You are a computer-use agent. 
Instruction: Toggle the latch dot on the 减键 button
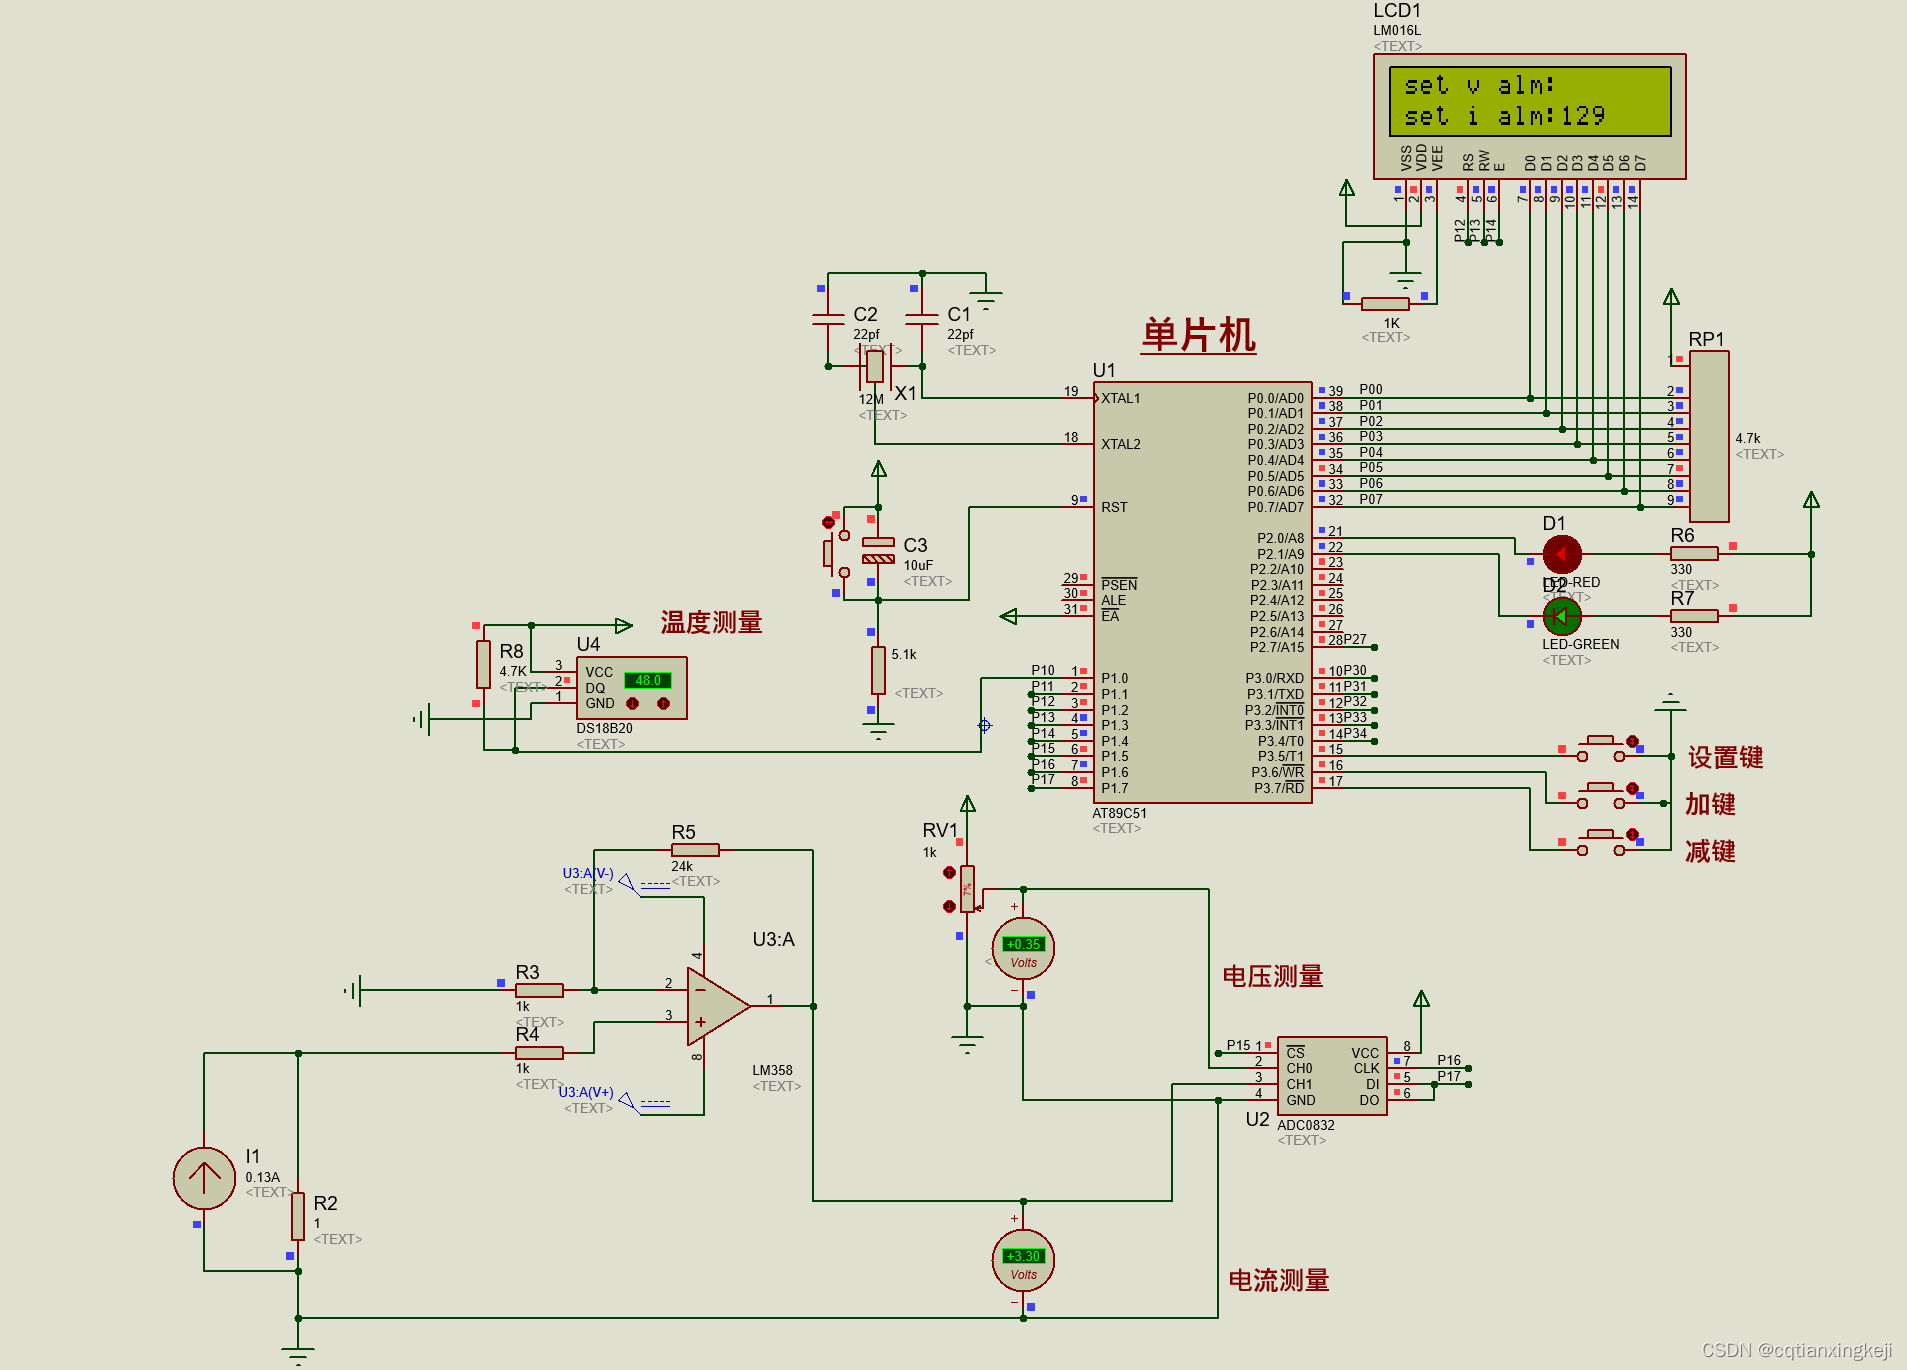1632,835
